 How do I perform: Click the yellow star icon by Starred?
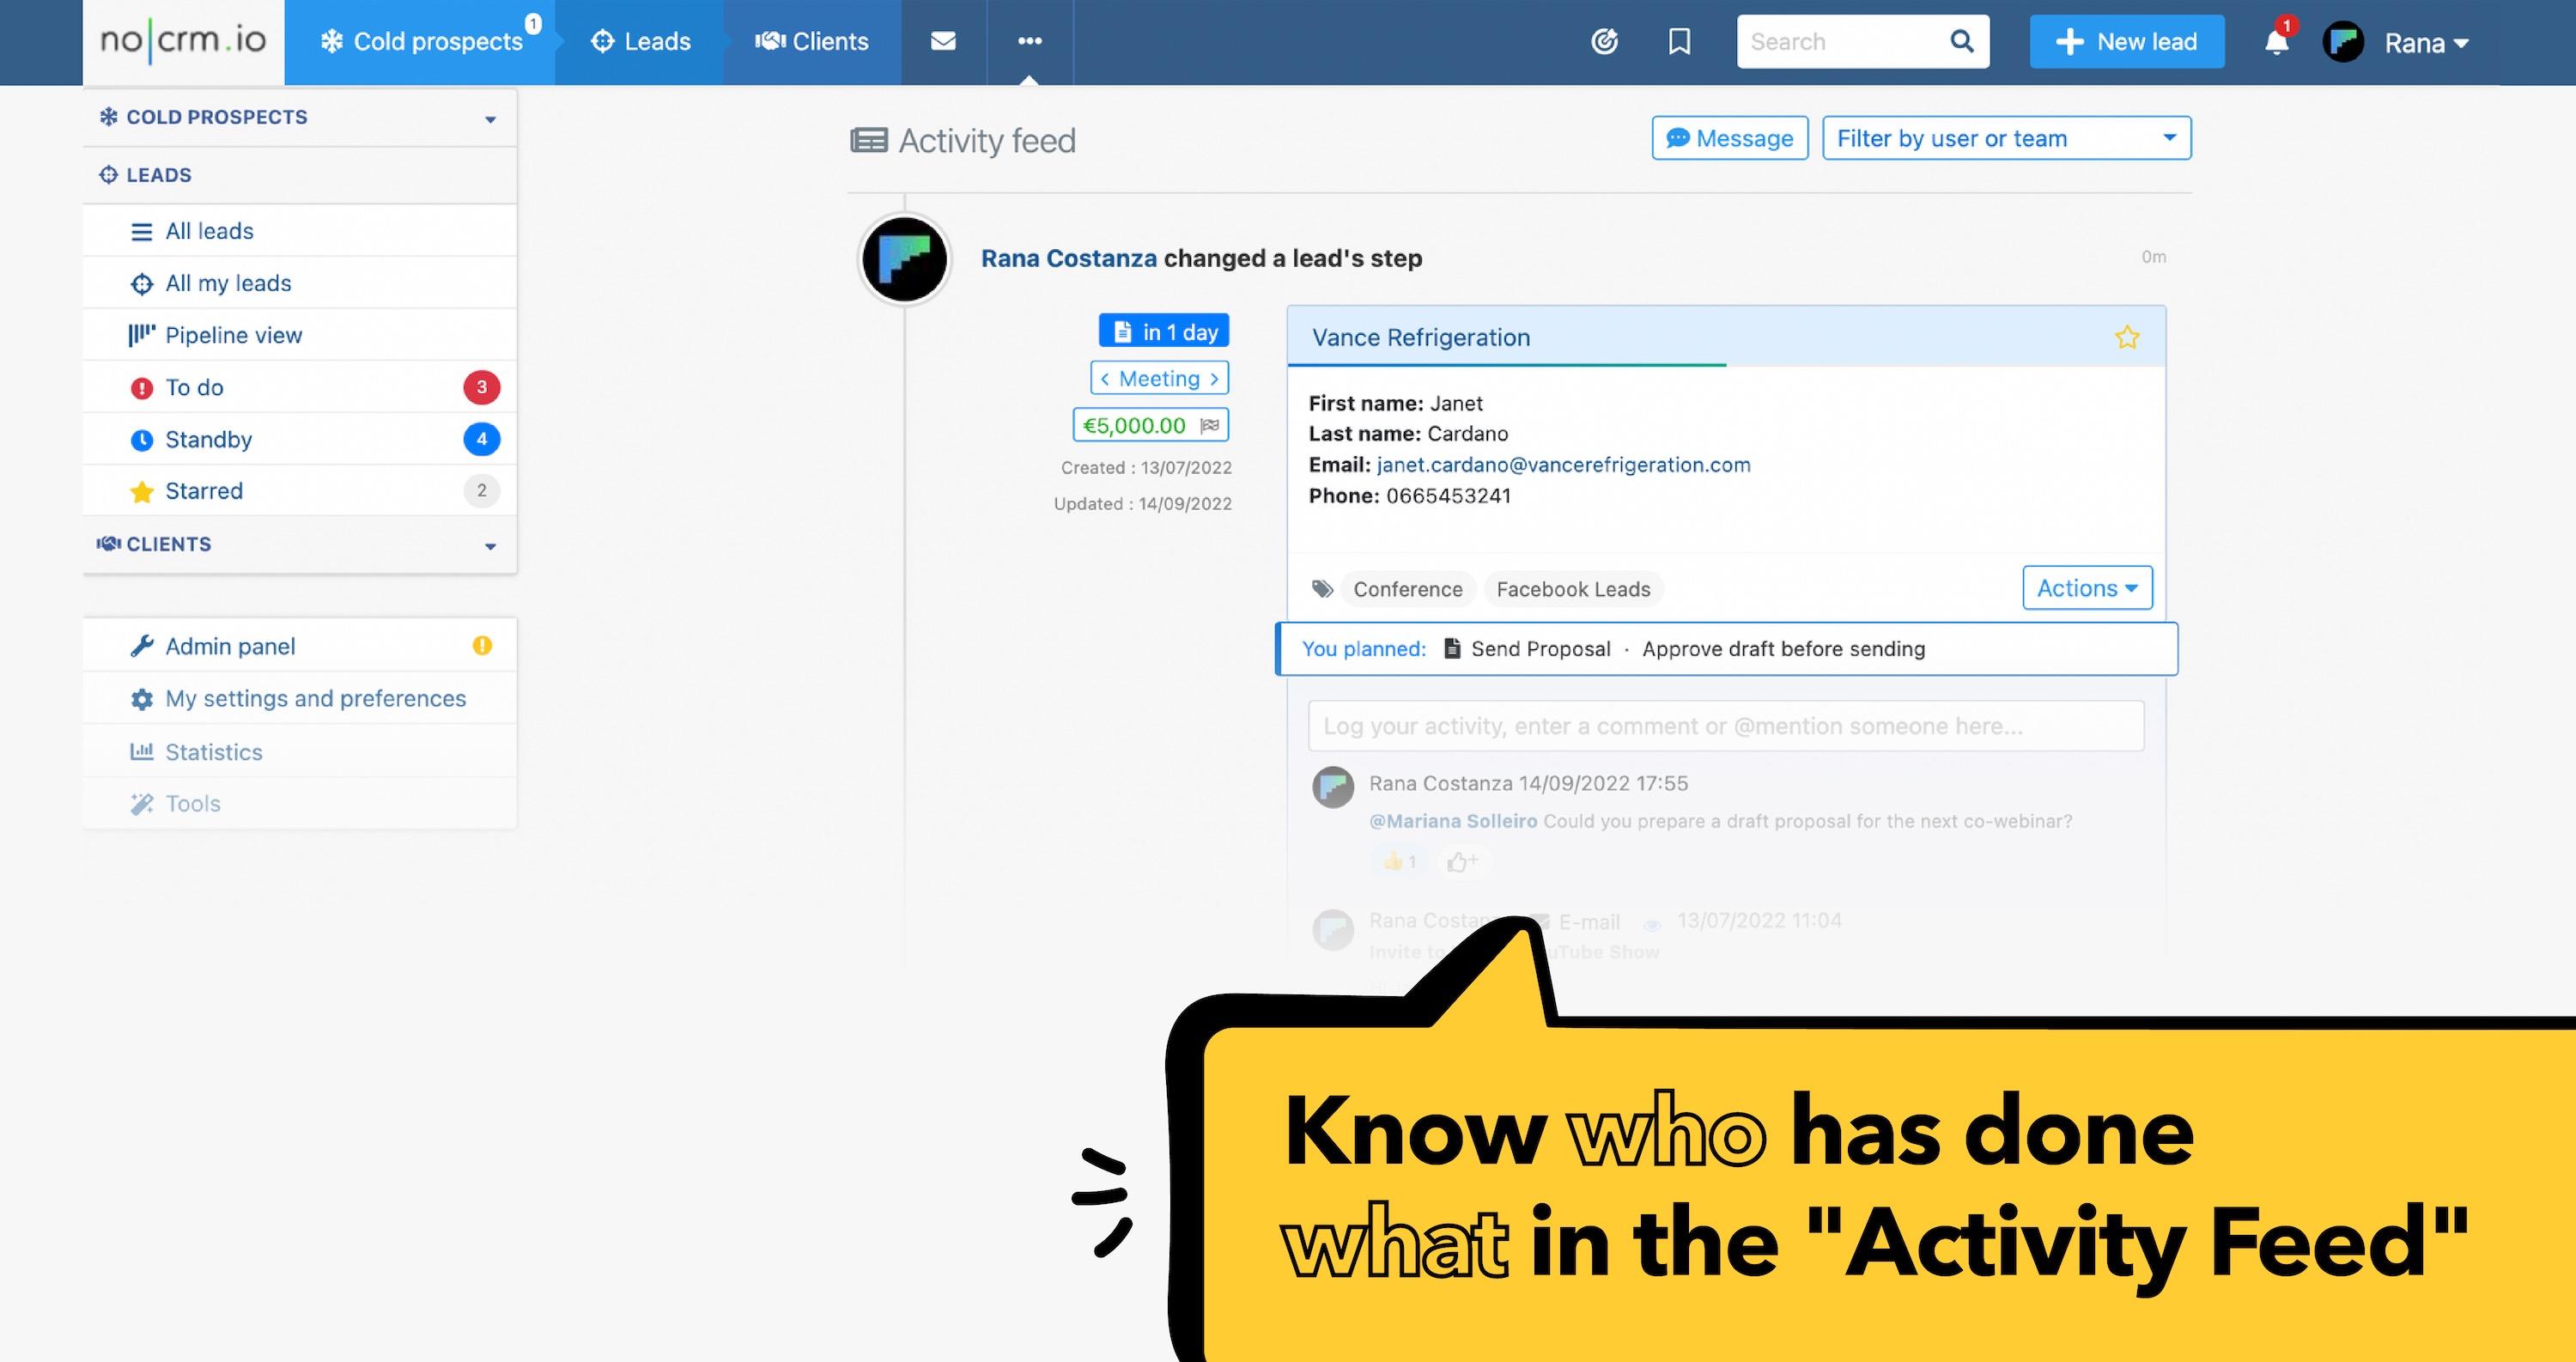tap(142, 491)
